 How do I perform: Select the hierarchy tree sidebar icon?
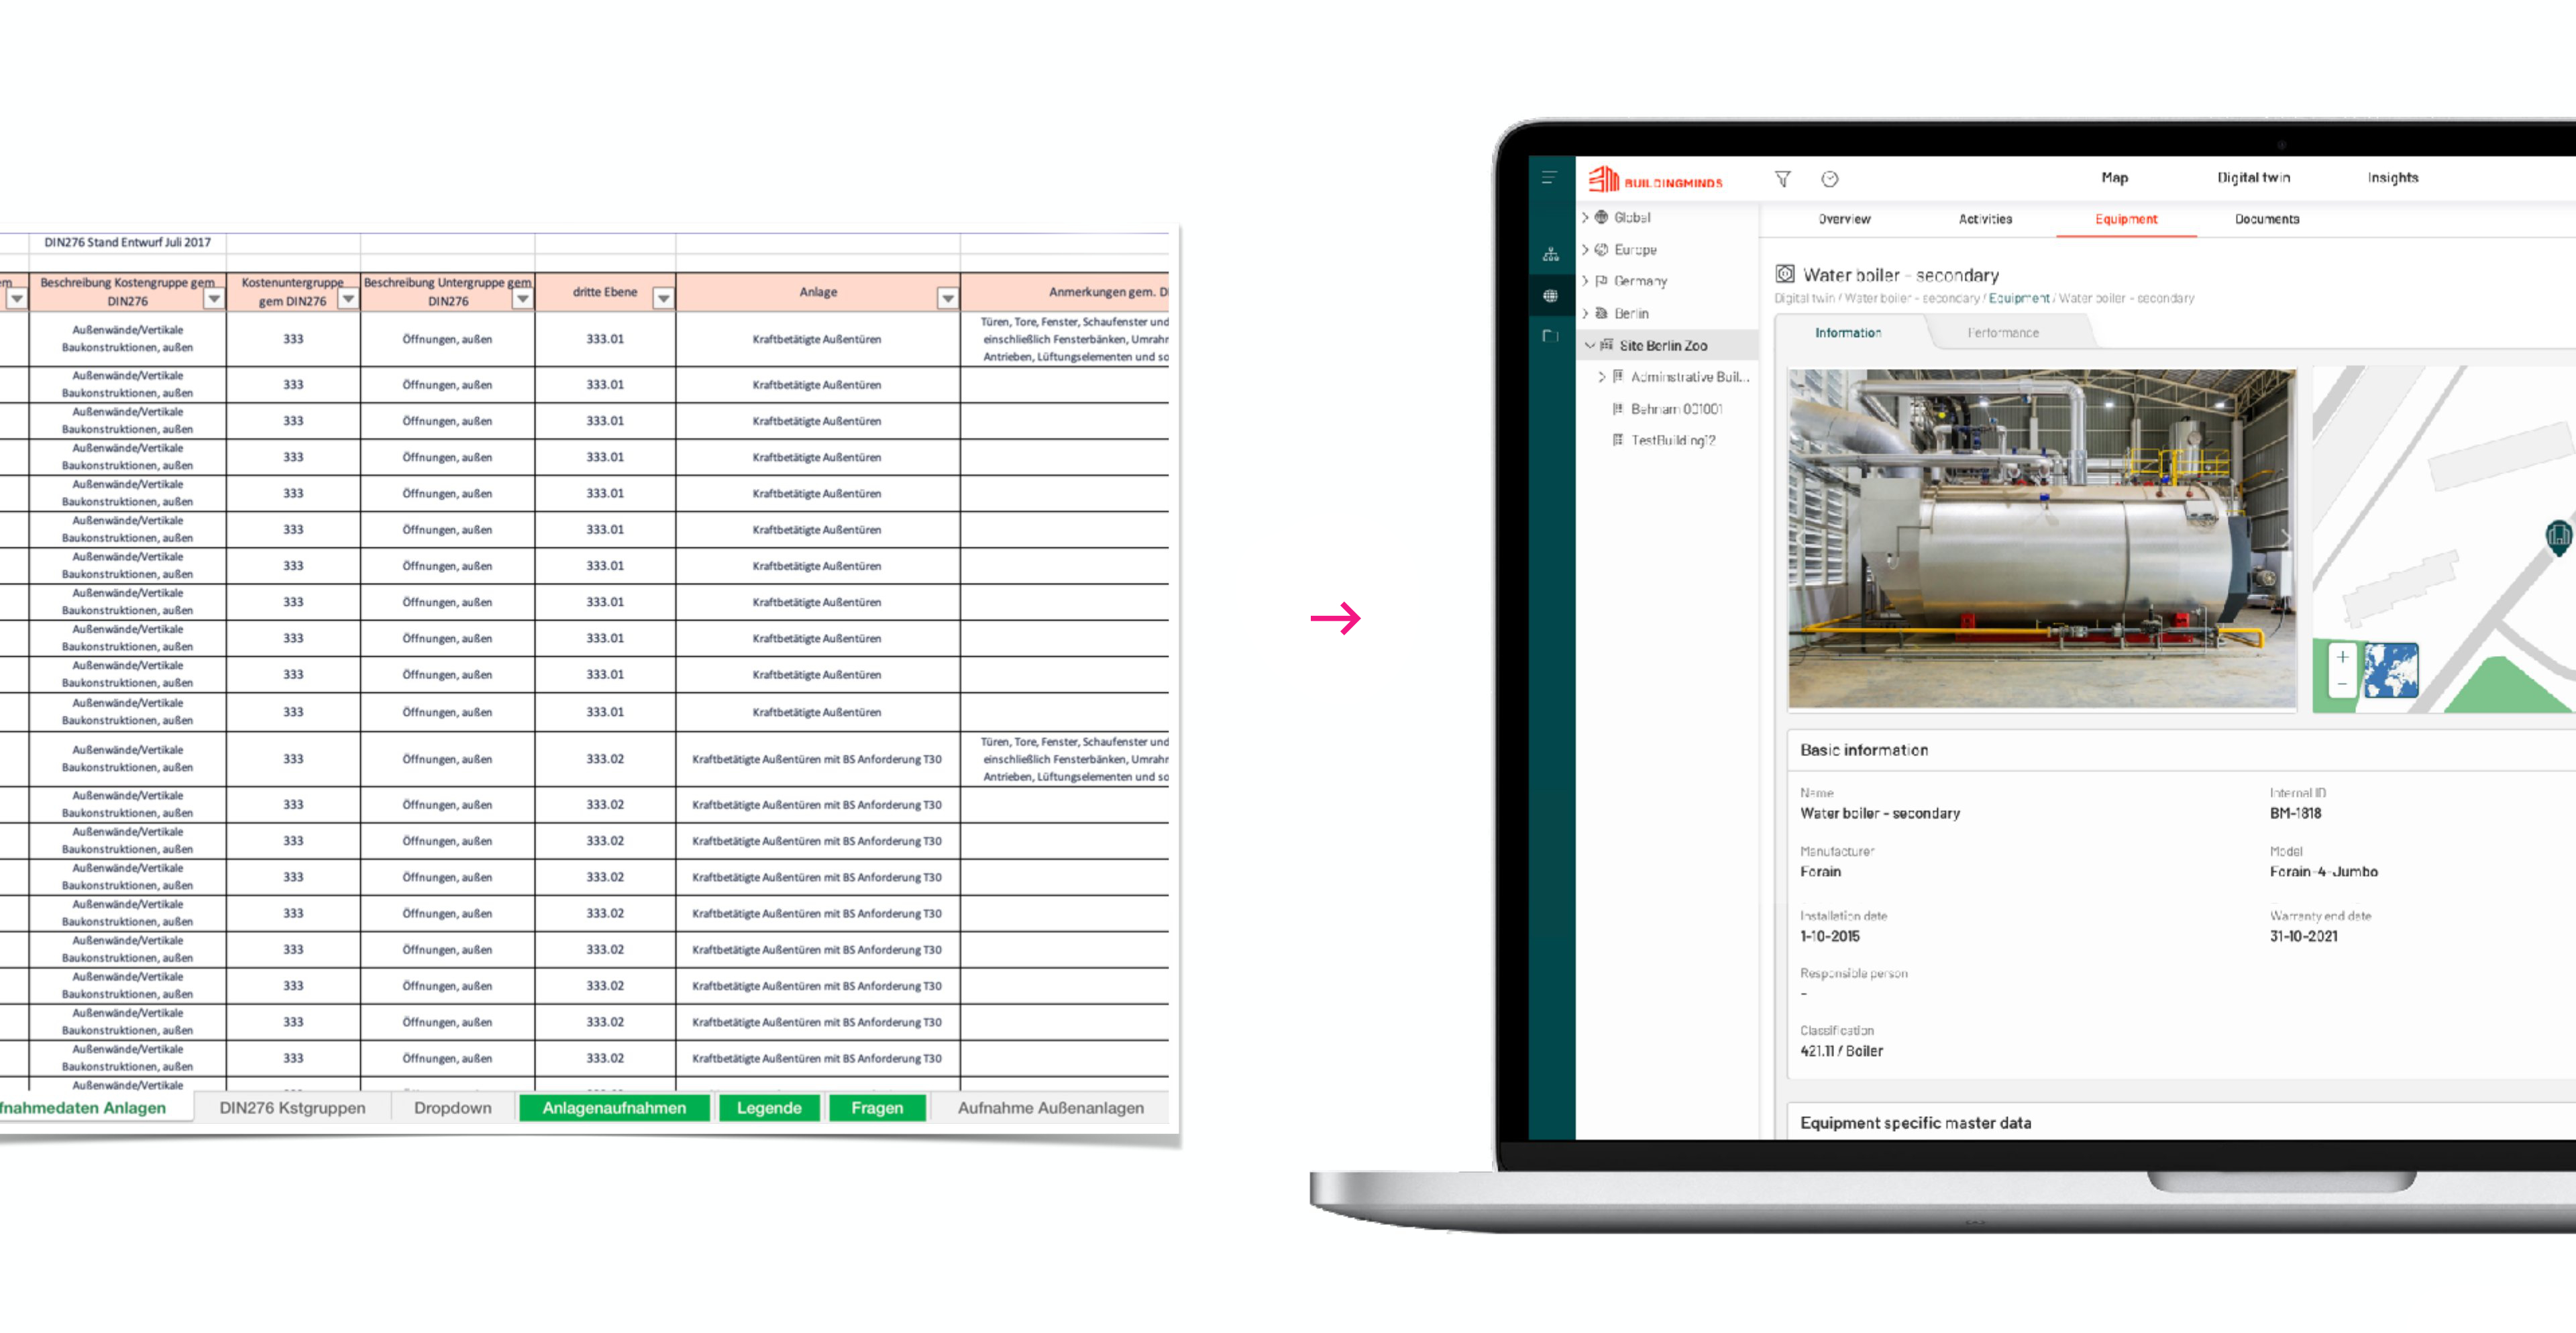1550,254
